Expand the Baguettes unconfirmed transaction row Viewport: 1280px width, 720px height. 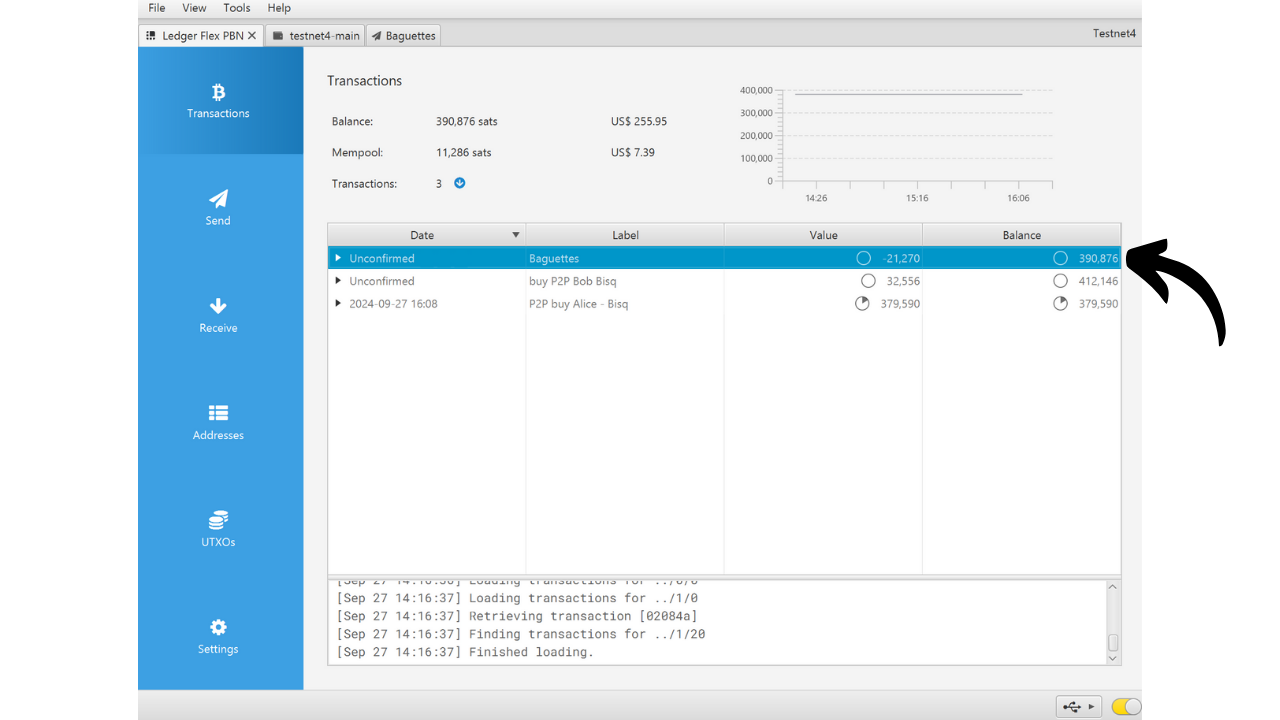(x=338, y=258)
